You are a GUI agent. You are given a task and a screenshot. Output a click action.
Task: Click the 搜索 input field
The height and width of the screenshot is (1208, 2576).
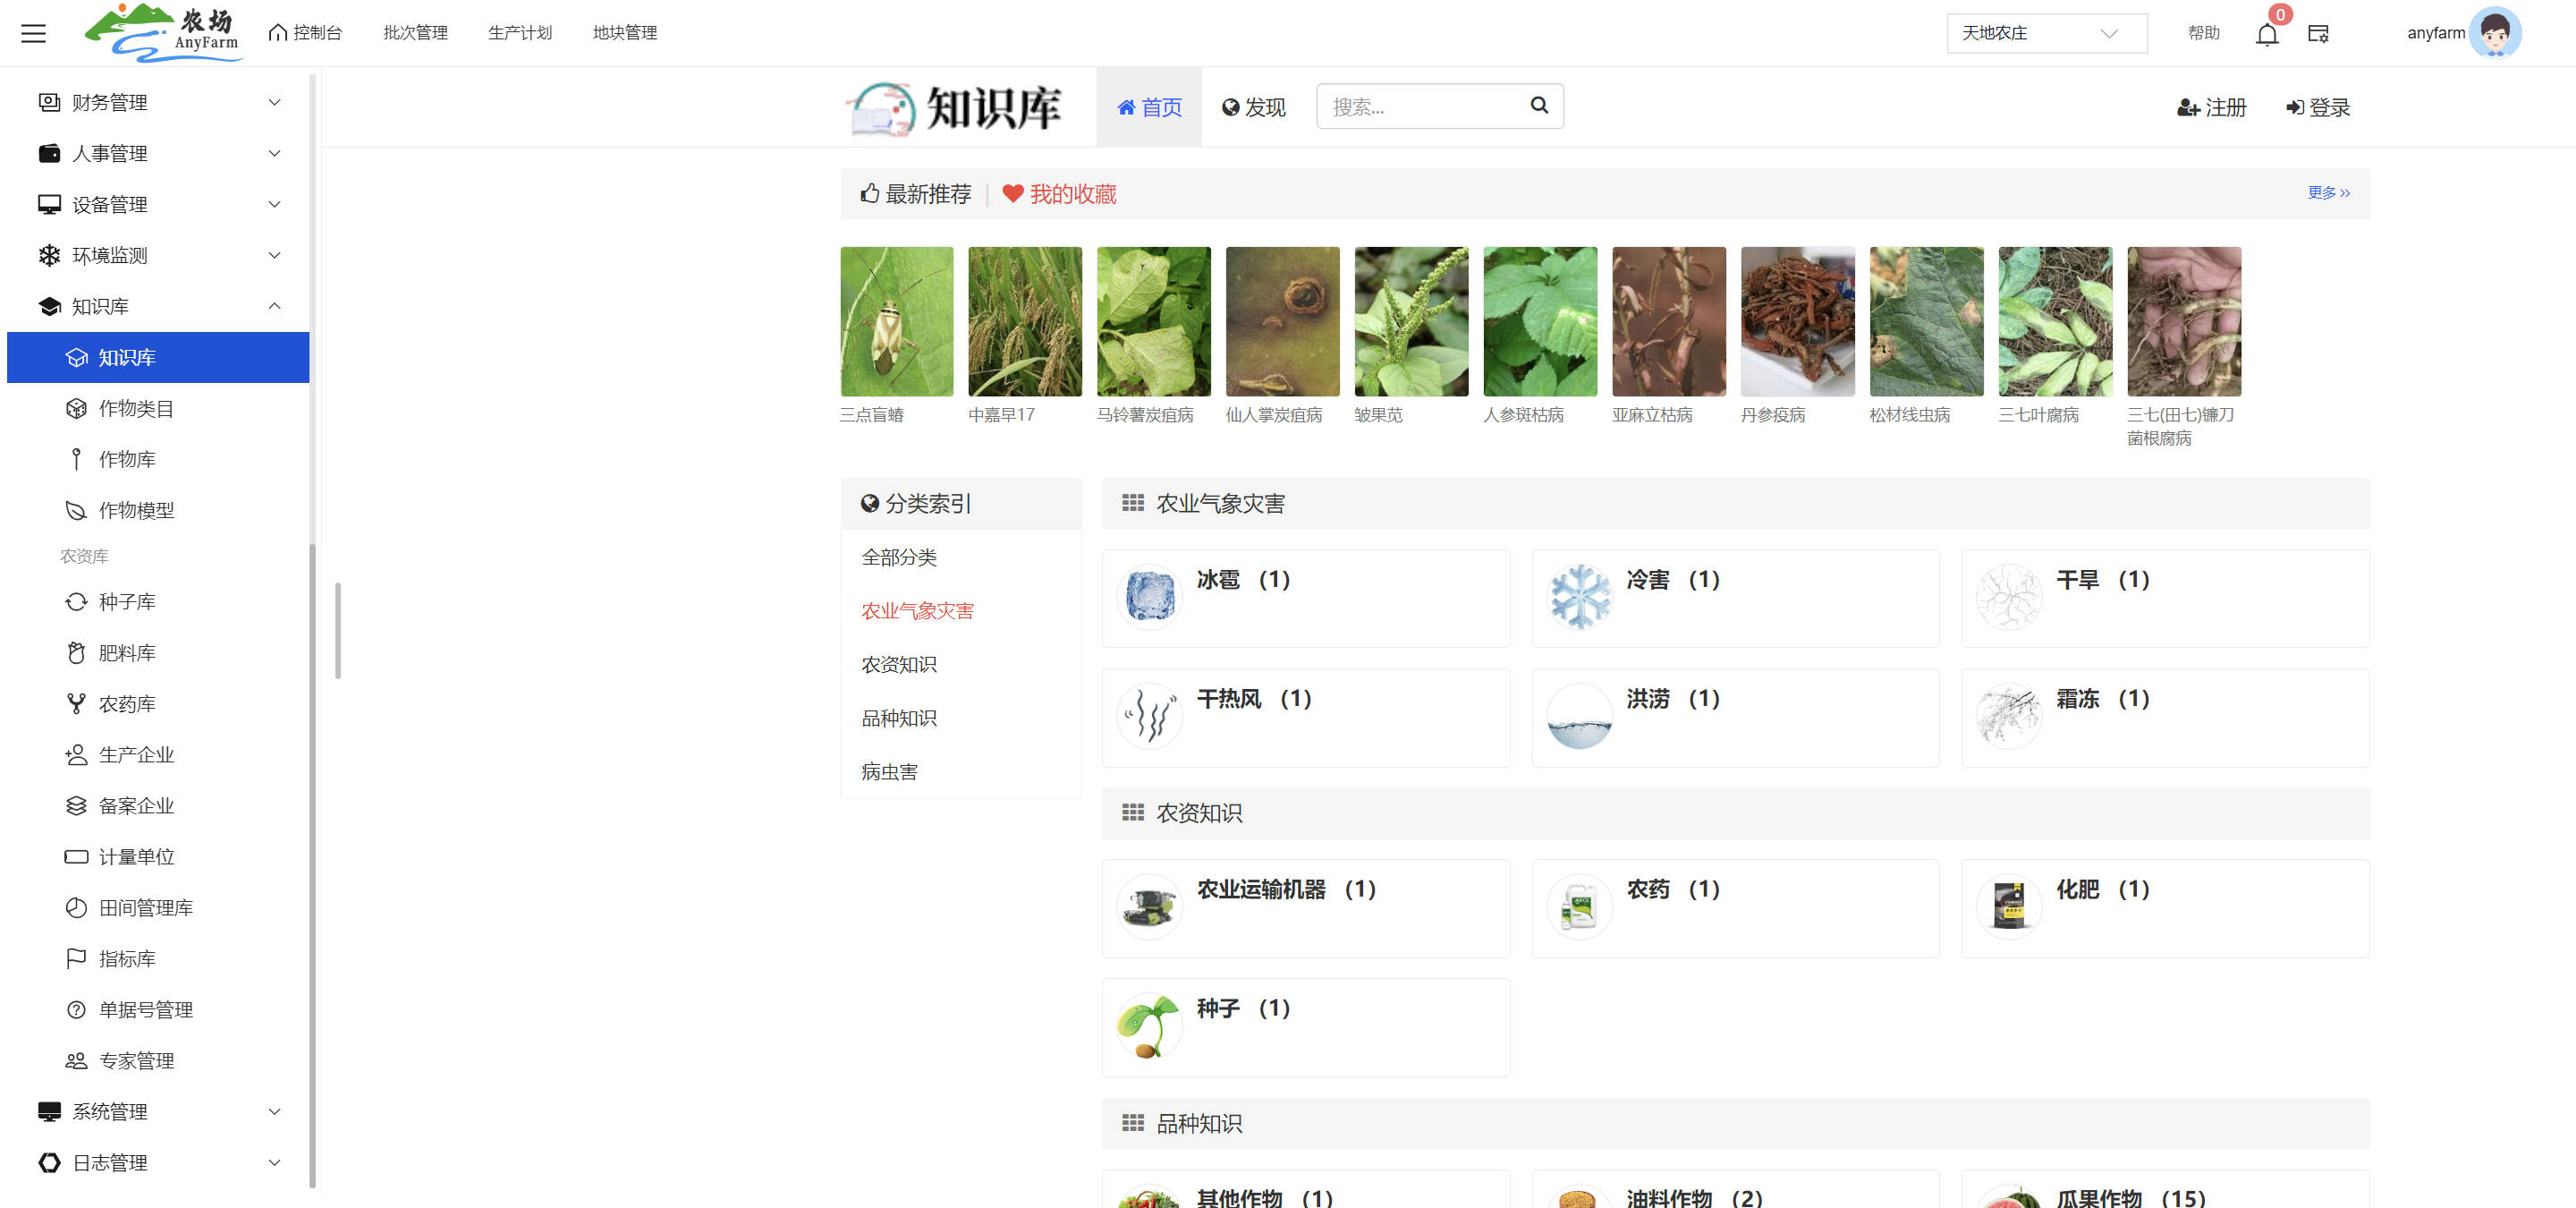click(1420, 106)
